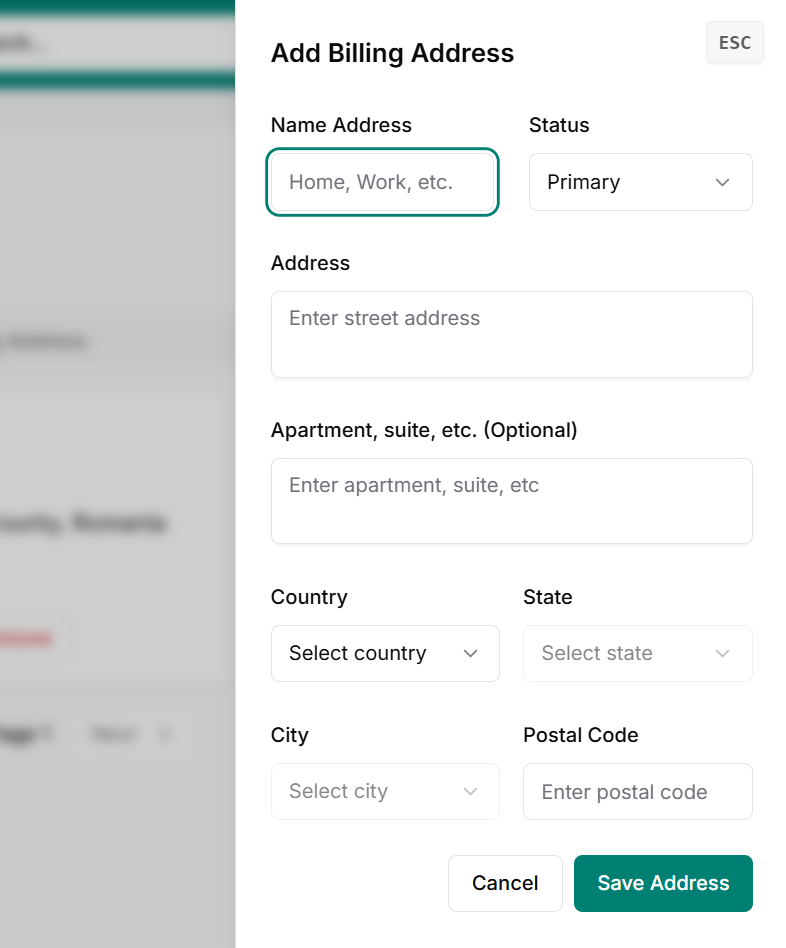Image resolution: width=786 pixels, height=948 pixels.
Task: Click the Name Address field label
Action: (341, 125)
